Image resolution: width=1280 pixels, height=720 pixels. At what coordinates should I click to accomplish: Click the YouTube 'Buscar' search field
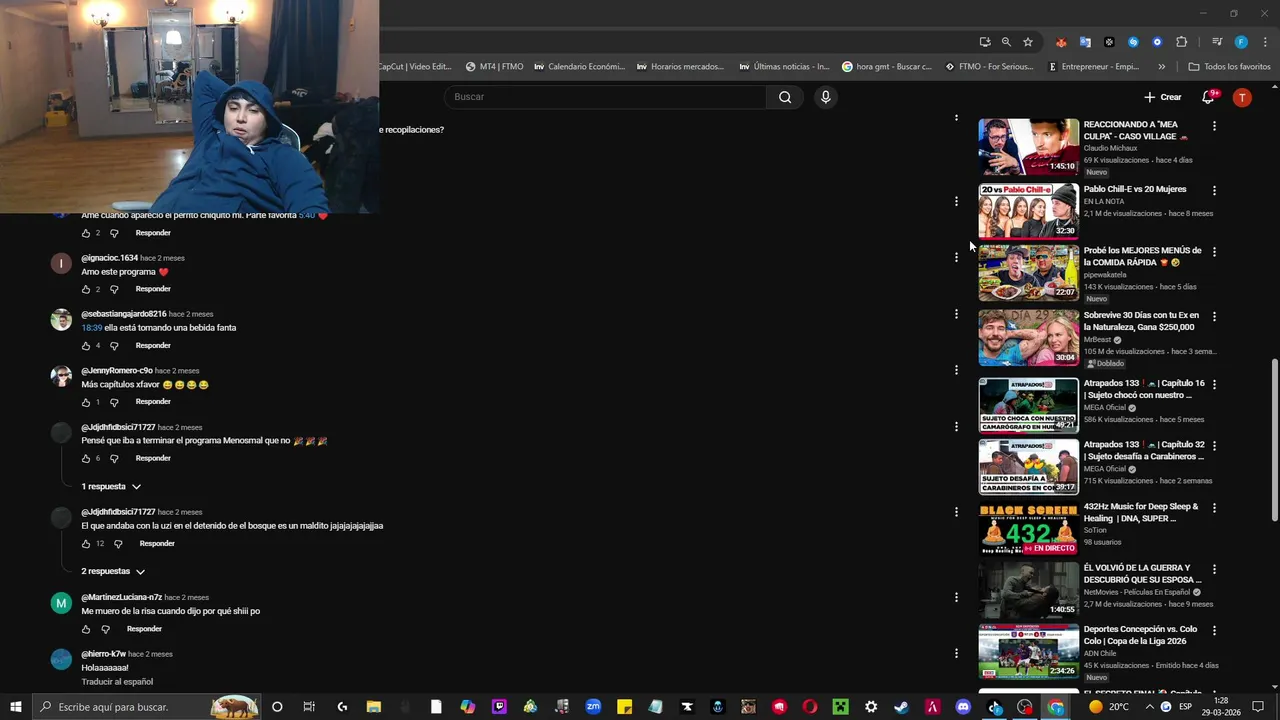coord(607,97)
